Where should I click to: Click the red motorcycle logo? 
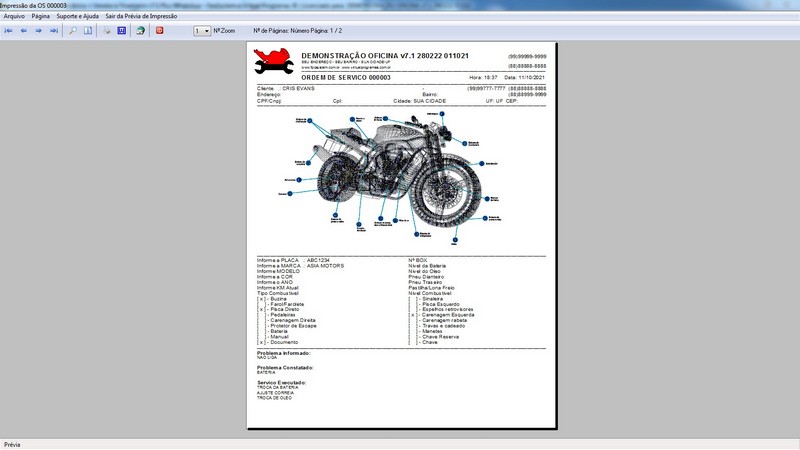(273, 61)
